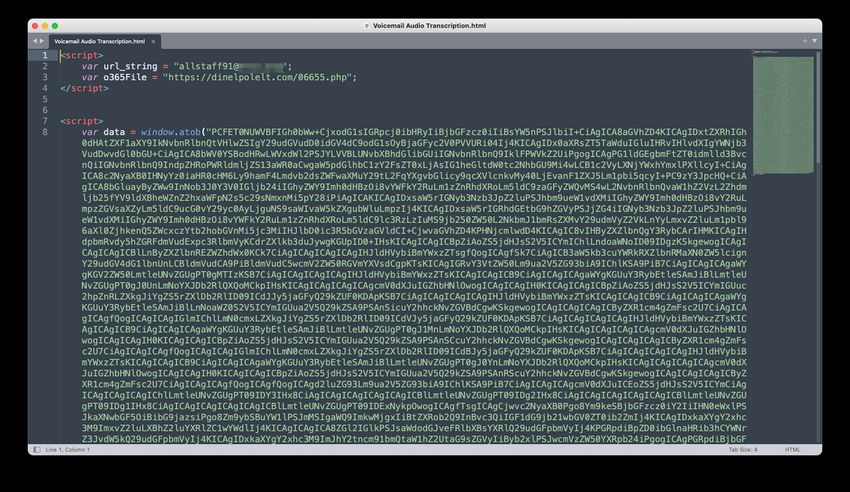The height and width of the screenshot is (492, 850).
Task: Click line number 1 in the gutter
Action: (45, 55)
